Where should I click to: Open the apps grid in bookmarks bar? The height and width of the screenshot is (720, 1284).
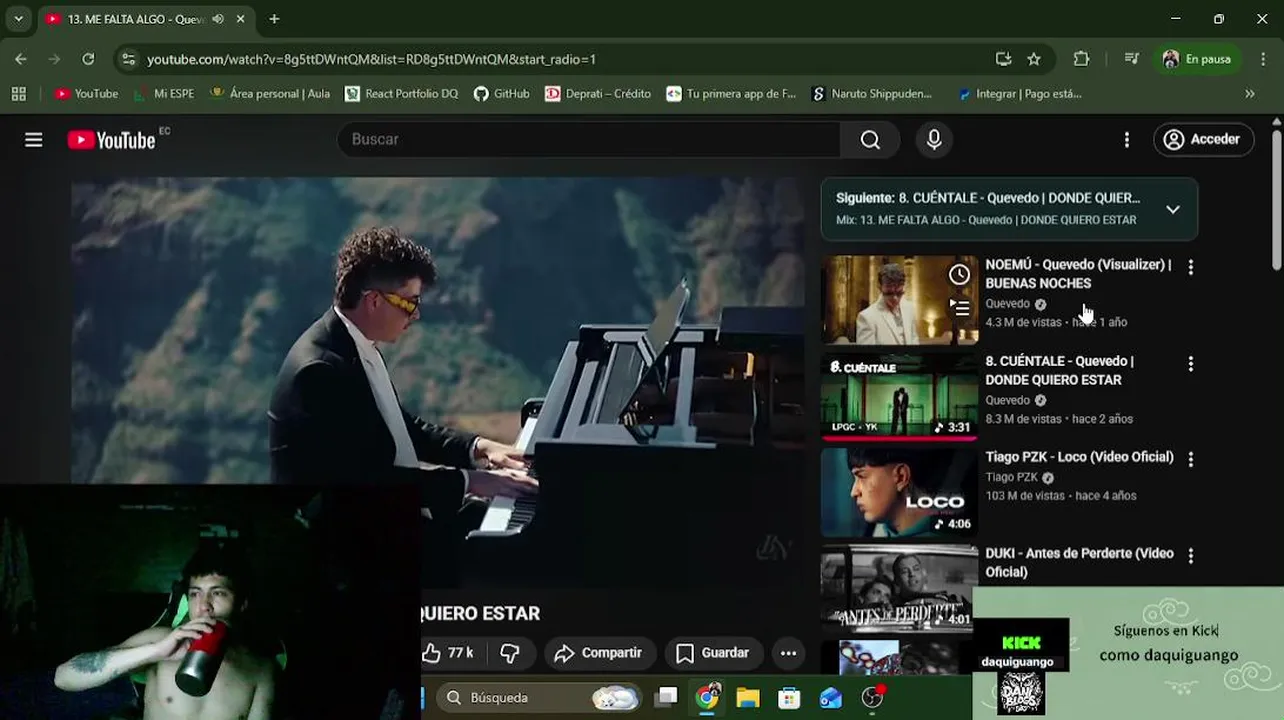click(x=18, y=93)
